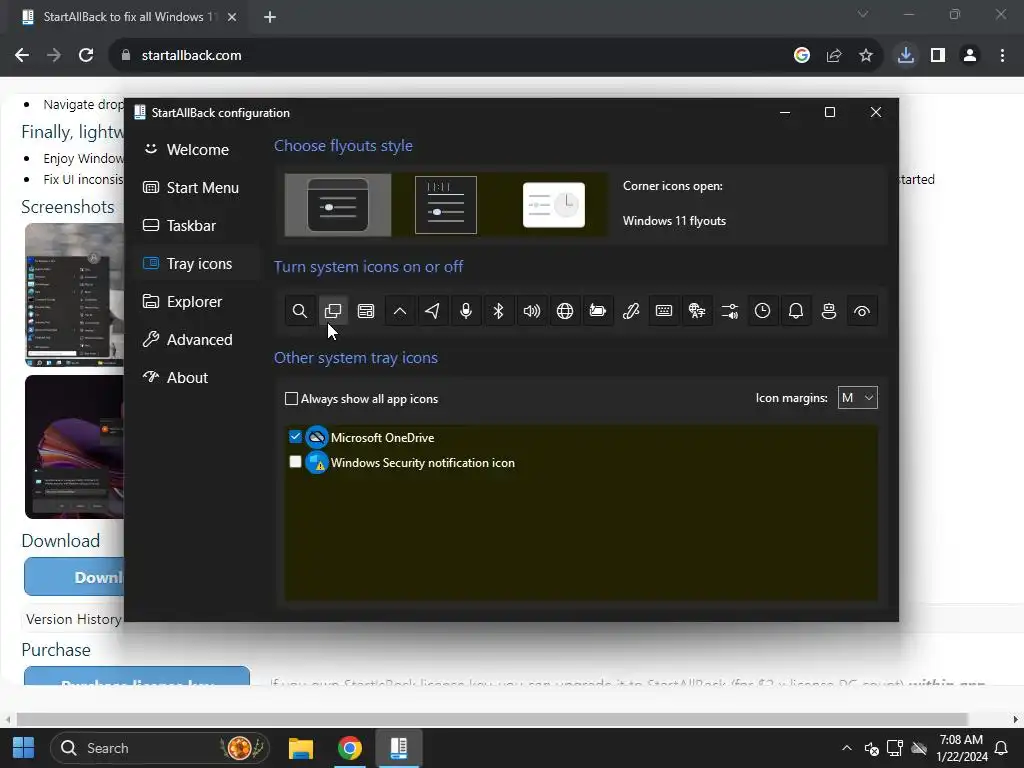Open the Taskbar section
The width and height of the screenshot is (1024, 768).
[198, 225]
